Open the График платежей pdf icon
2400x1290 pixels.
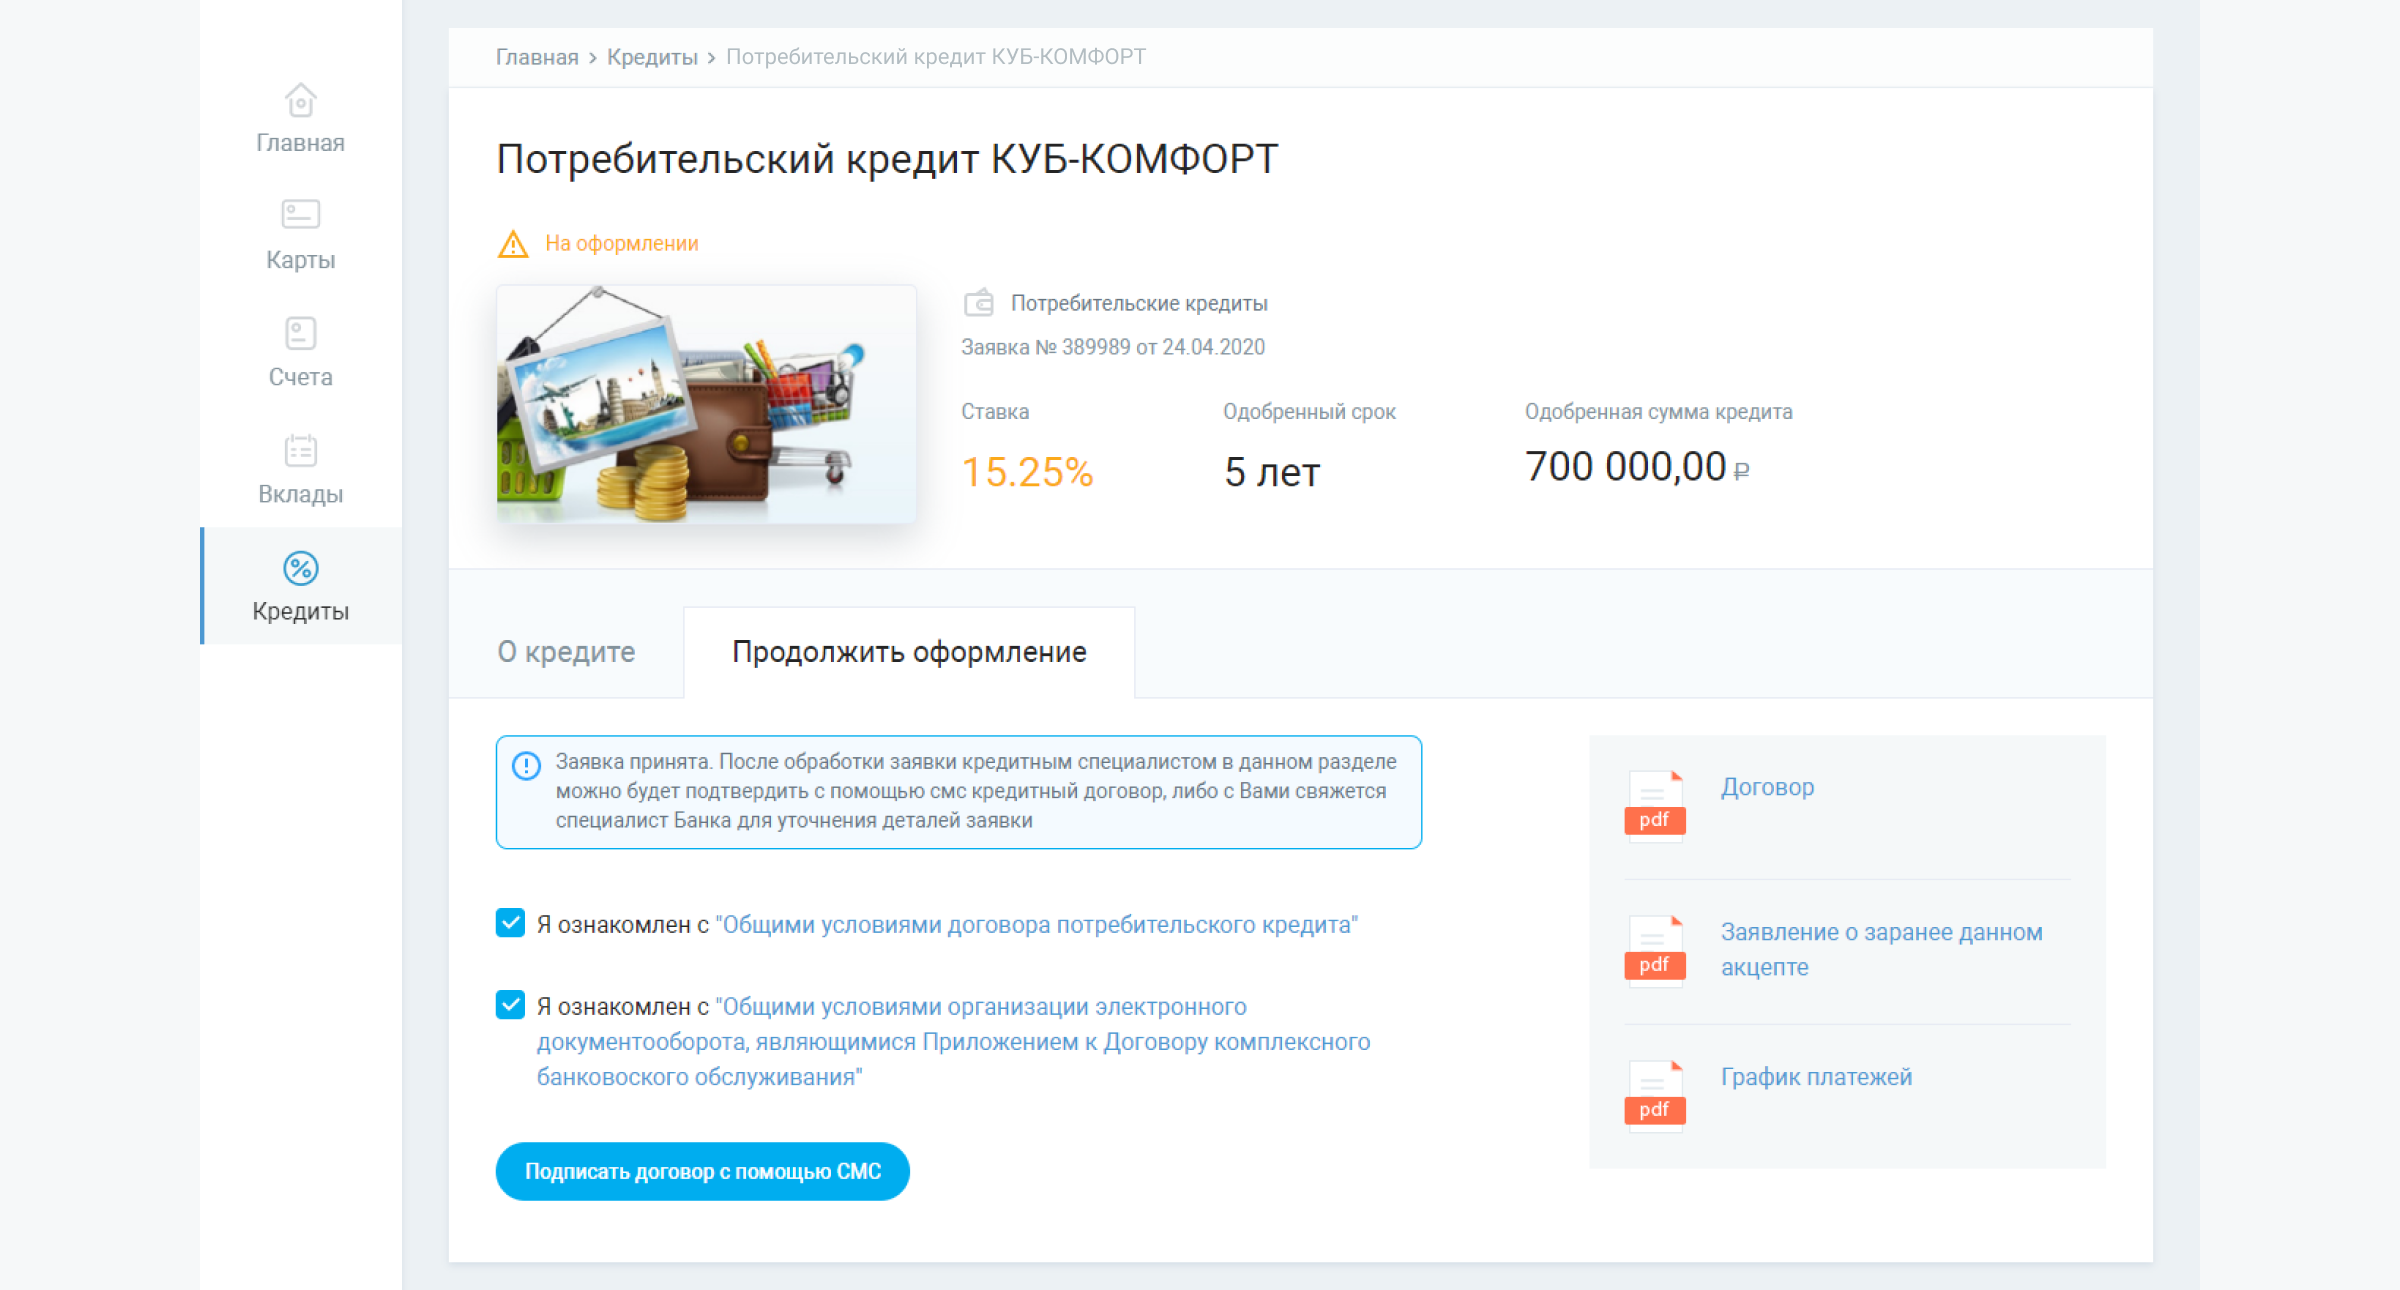point(1655,1095)
